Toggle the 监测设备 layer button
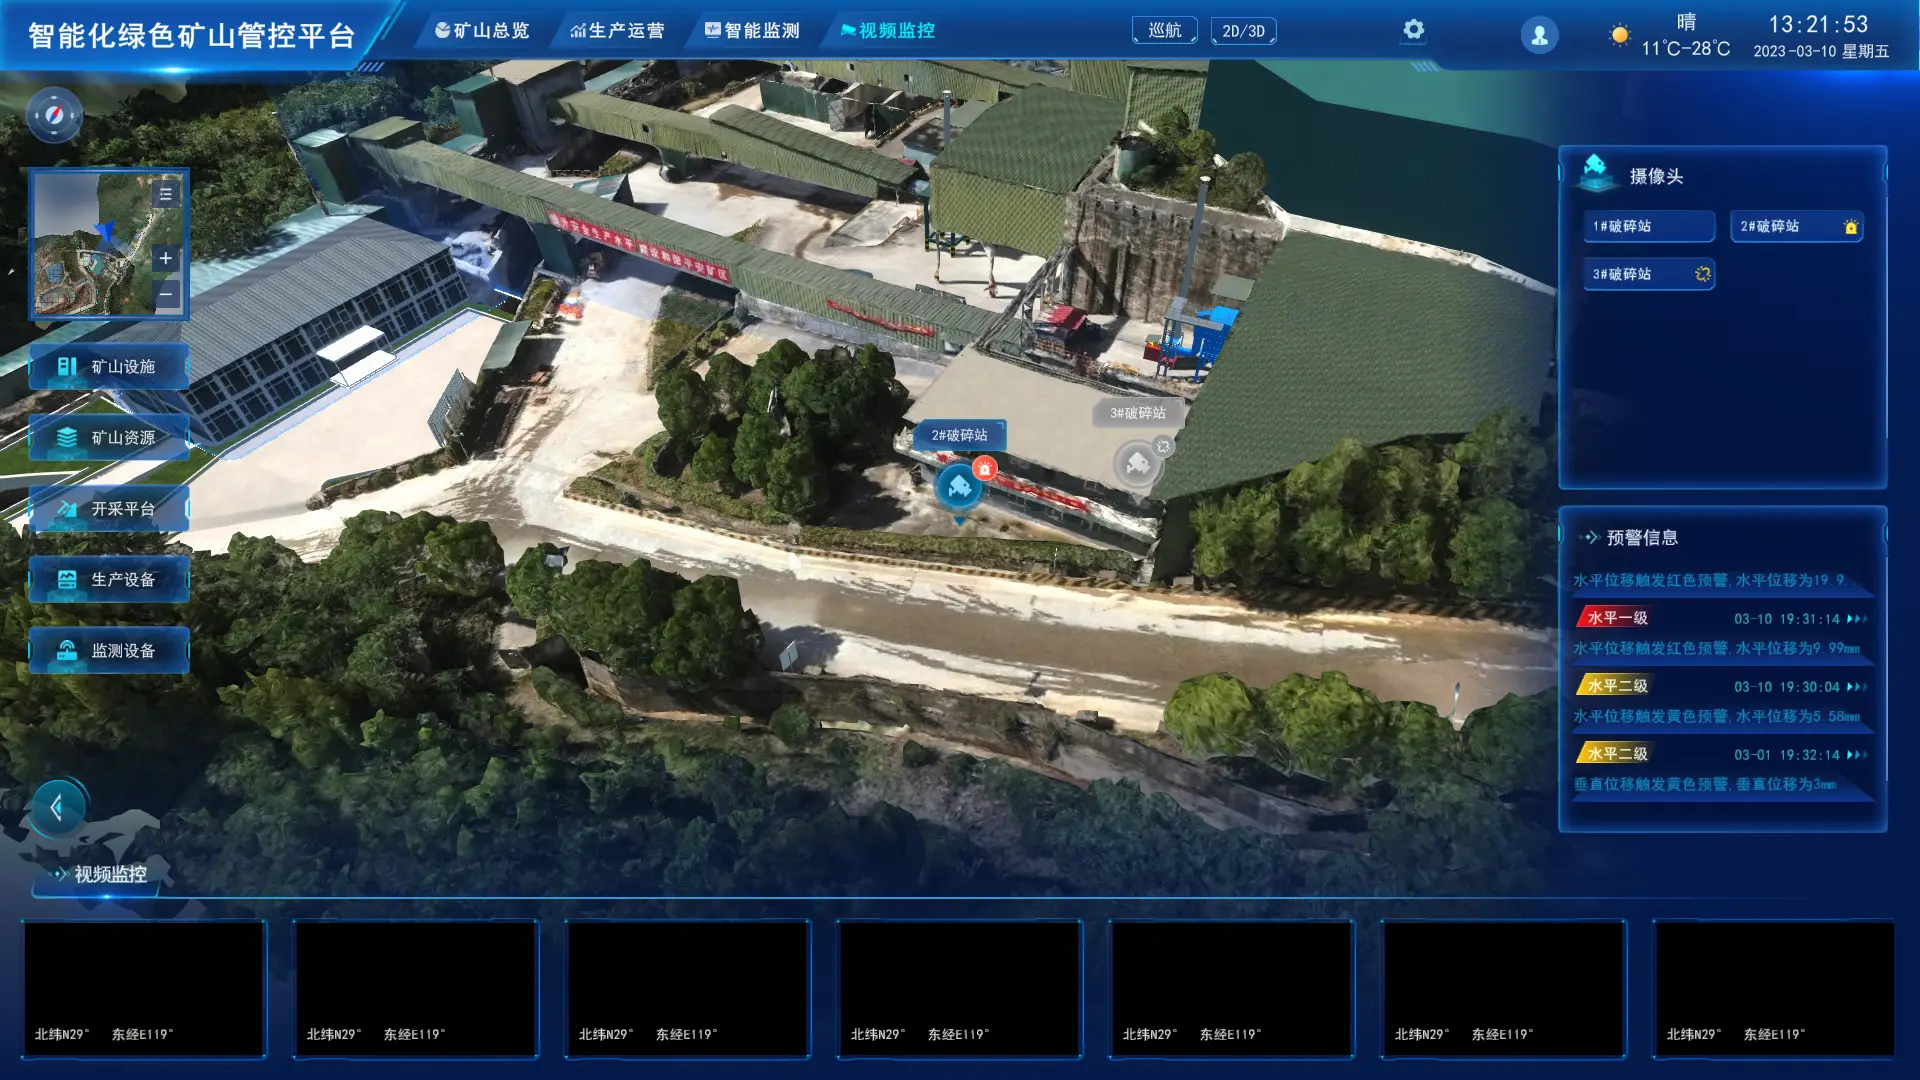 point(109,651)
